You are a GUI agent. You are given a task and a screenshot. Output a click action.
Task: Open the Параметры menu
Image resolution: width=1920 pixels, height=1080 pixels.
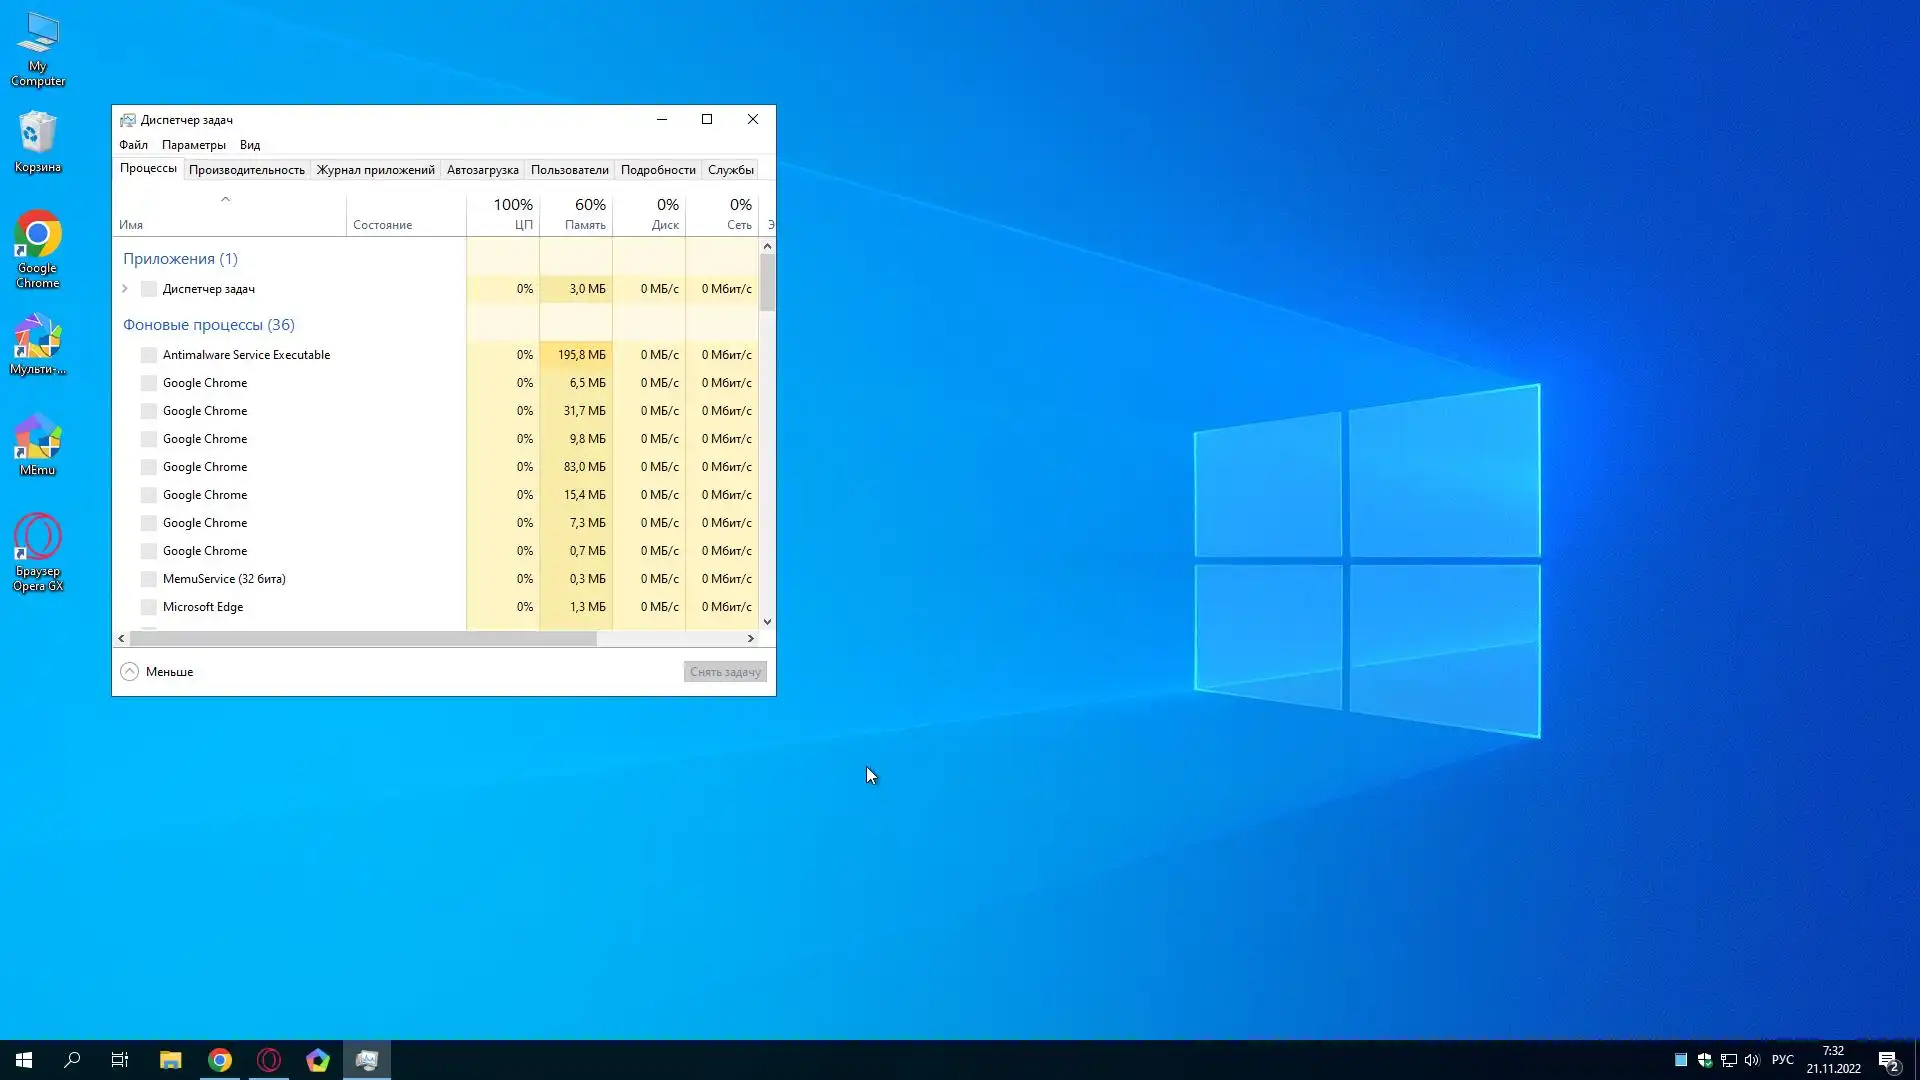pyautogui.click(x=193, y=145)
